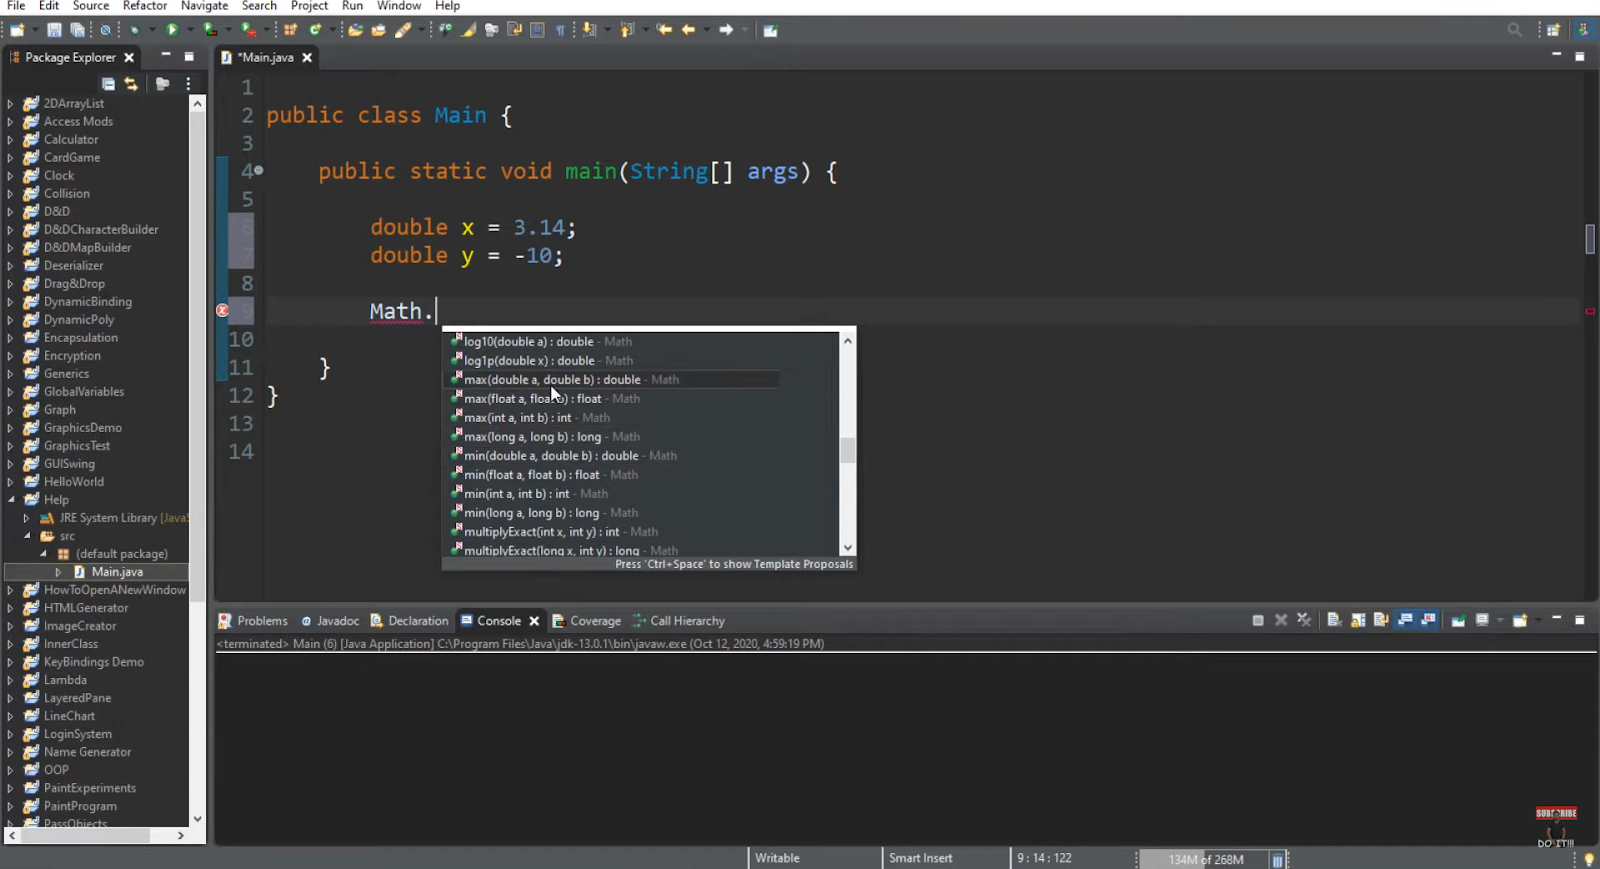
Task: Click the Open Type folder icon
Action: (x=355, y=30)
